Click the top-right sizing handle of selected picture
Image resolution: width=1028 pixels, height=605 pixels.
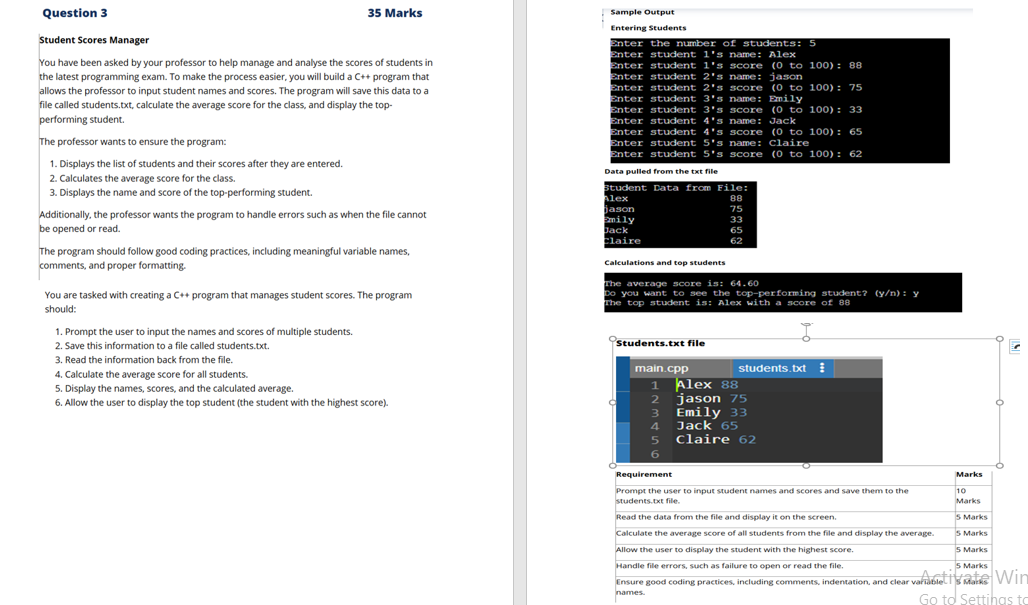(x=999, y=339)
